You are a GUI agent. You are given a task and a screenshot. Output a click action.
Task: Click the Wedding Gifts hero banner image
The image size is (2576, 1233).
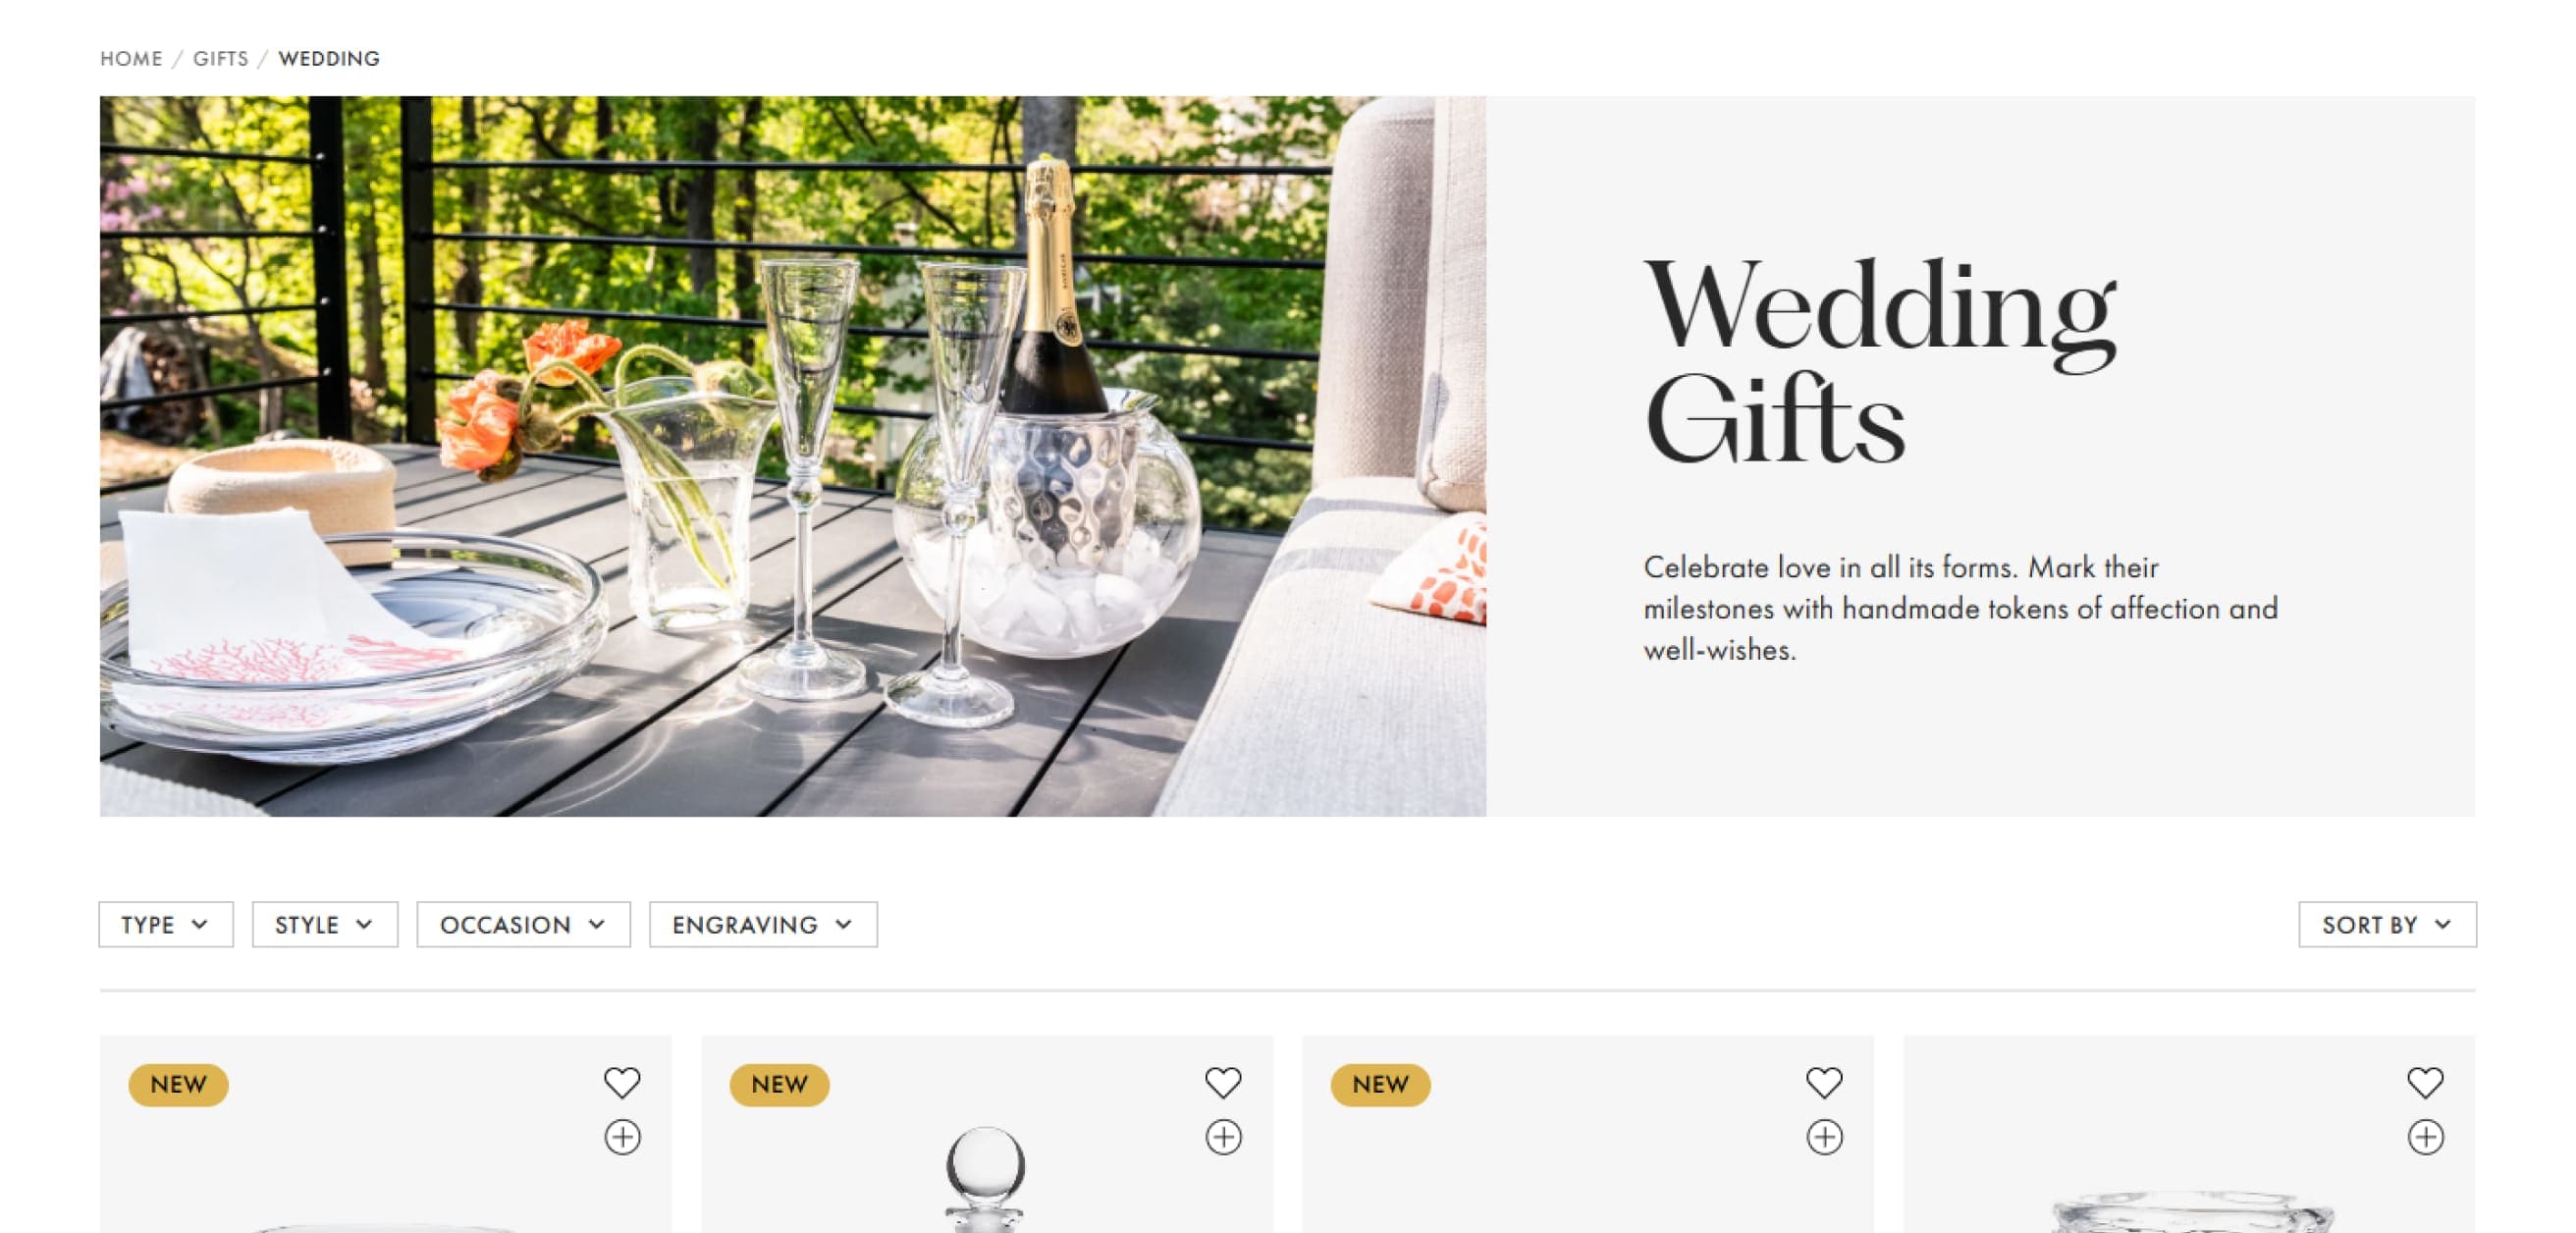click(793, 456)
